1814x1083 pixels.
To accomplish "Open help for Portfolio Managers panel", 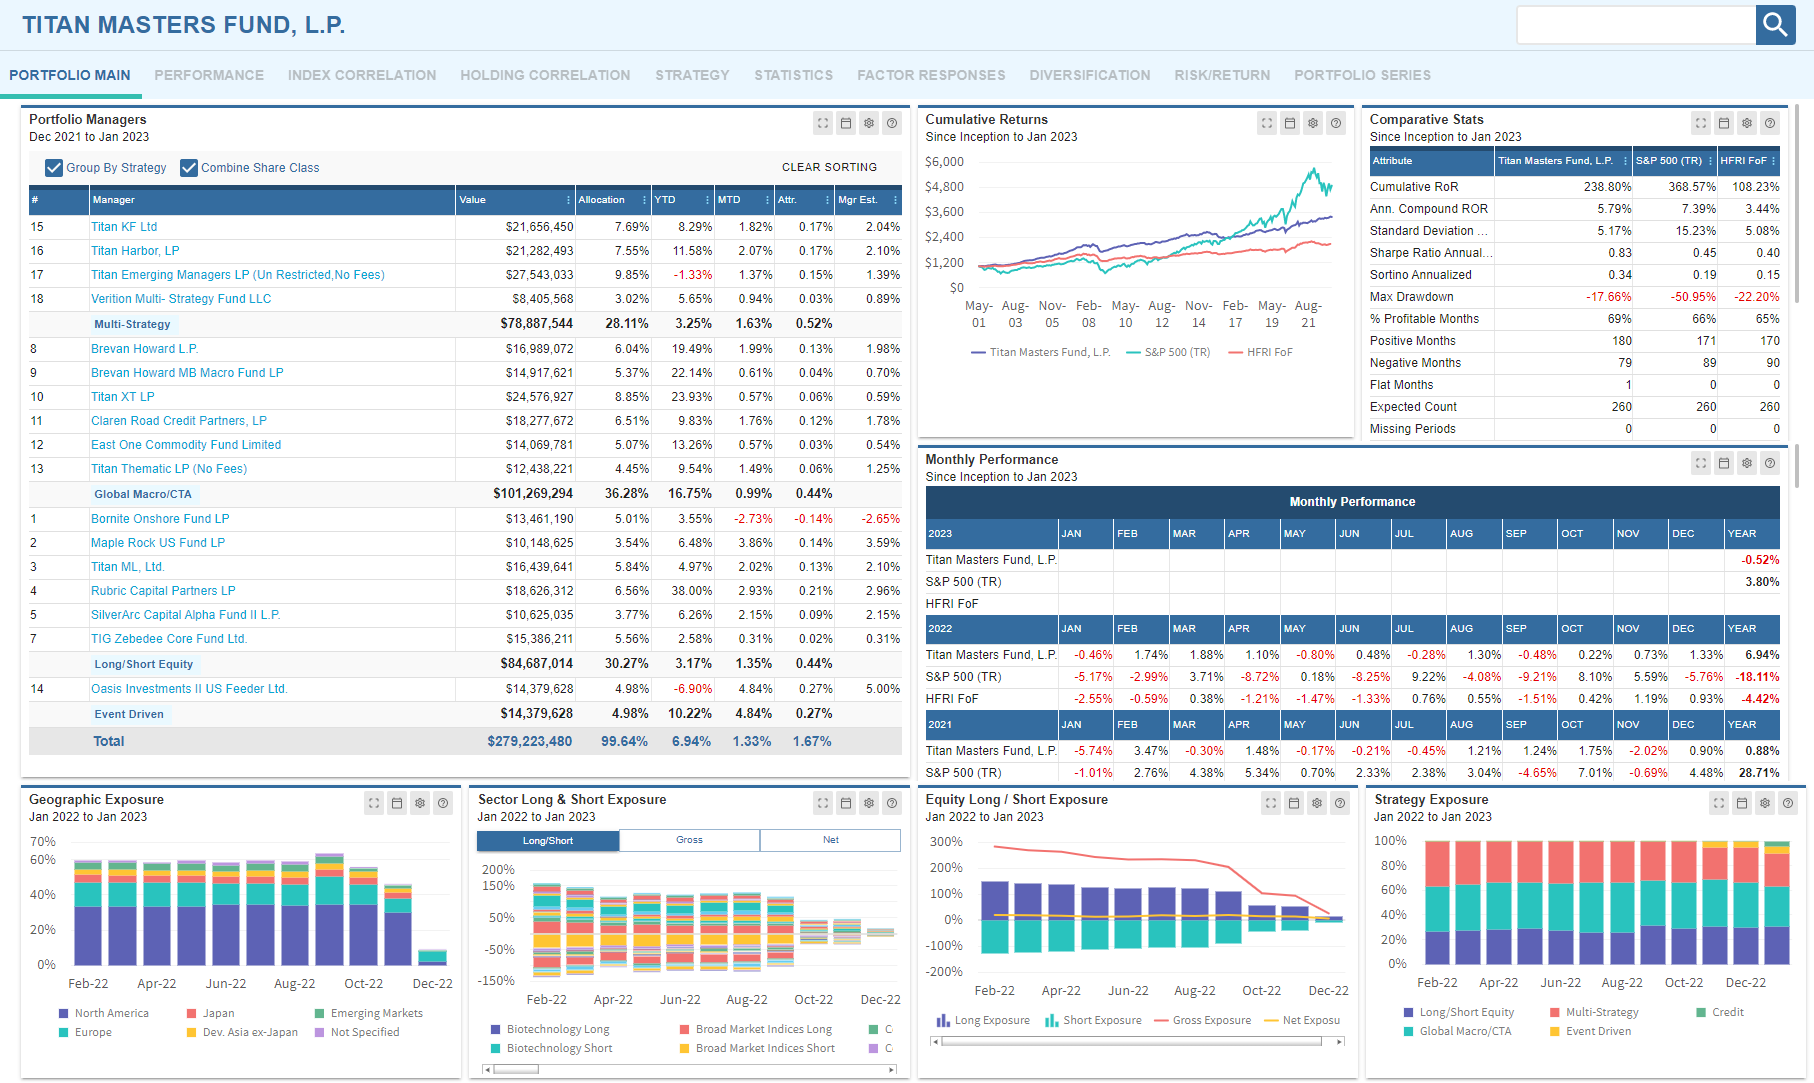I will (x=892, y=123).
